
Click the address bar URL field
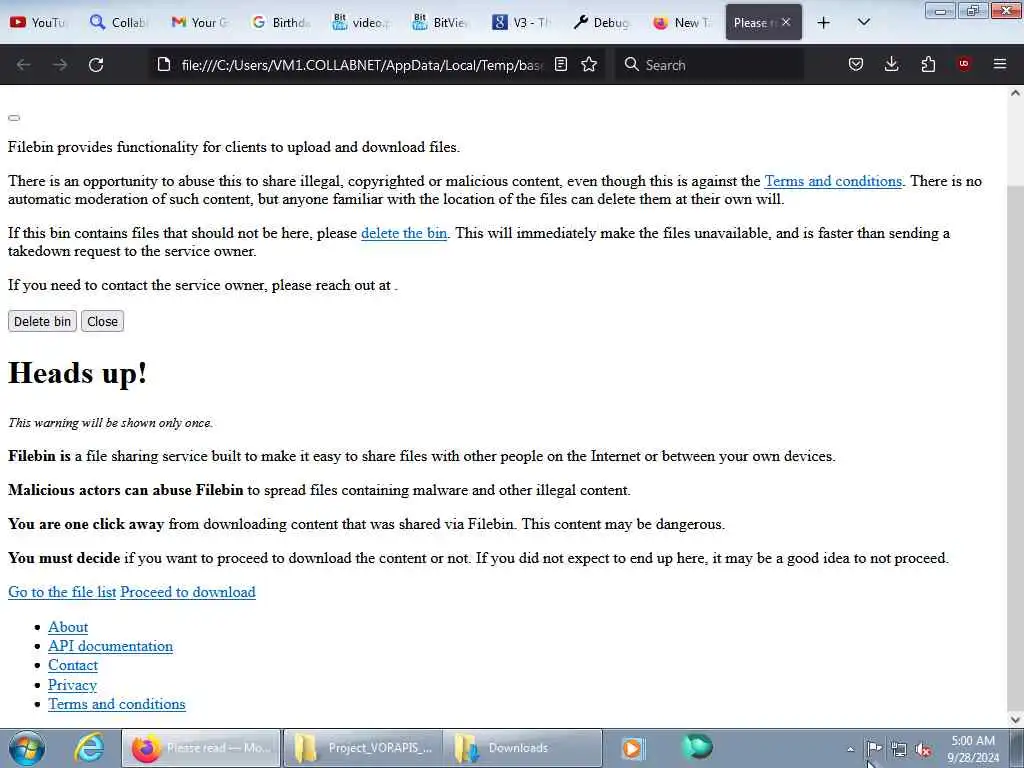point(362,65)
